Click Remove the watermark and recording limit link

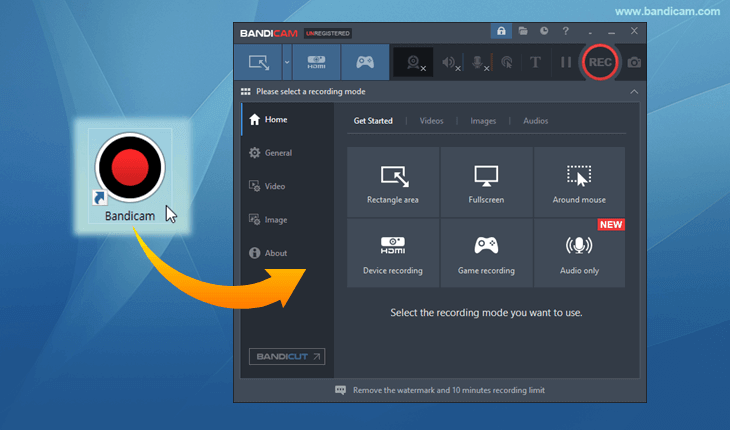pos(449,390)
